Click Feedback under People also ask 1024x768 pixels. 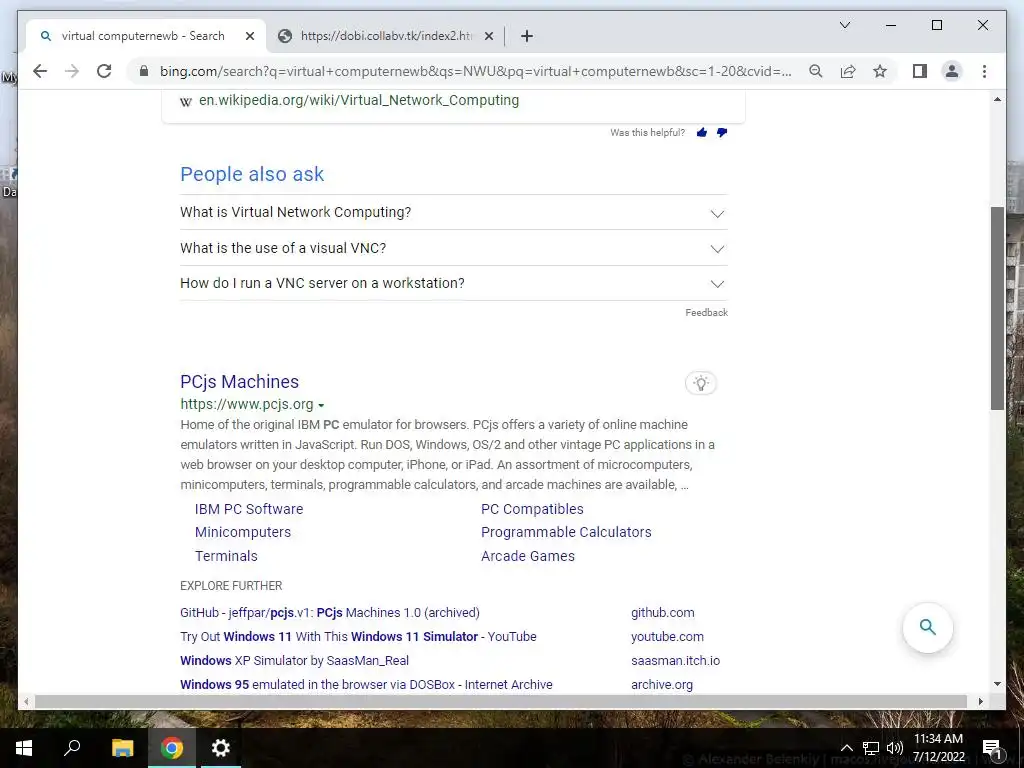coord(706,313)
